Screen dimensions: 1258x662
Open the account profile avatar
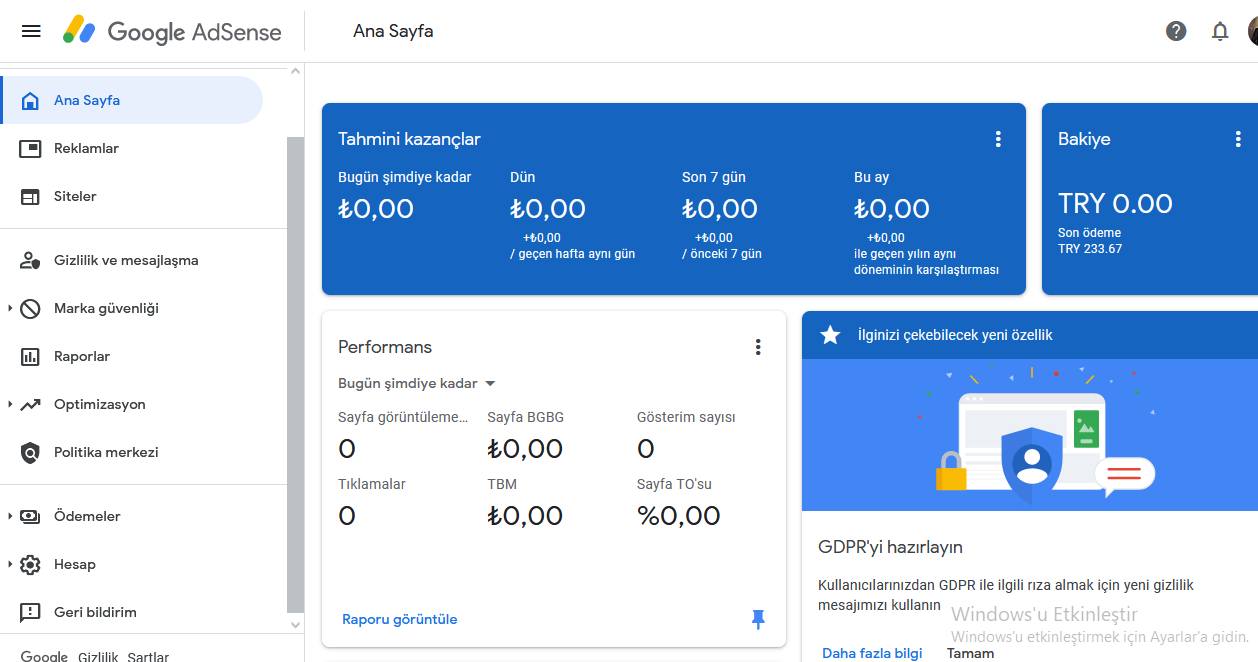point(1253,31)
